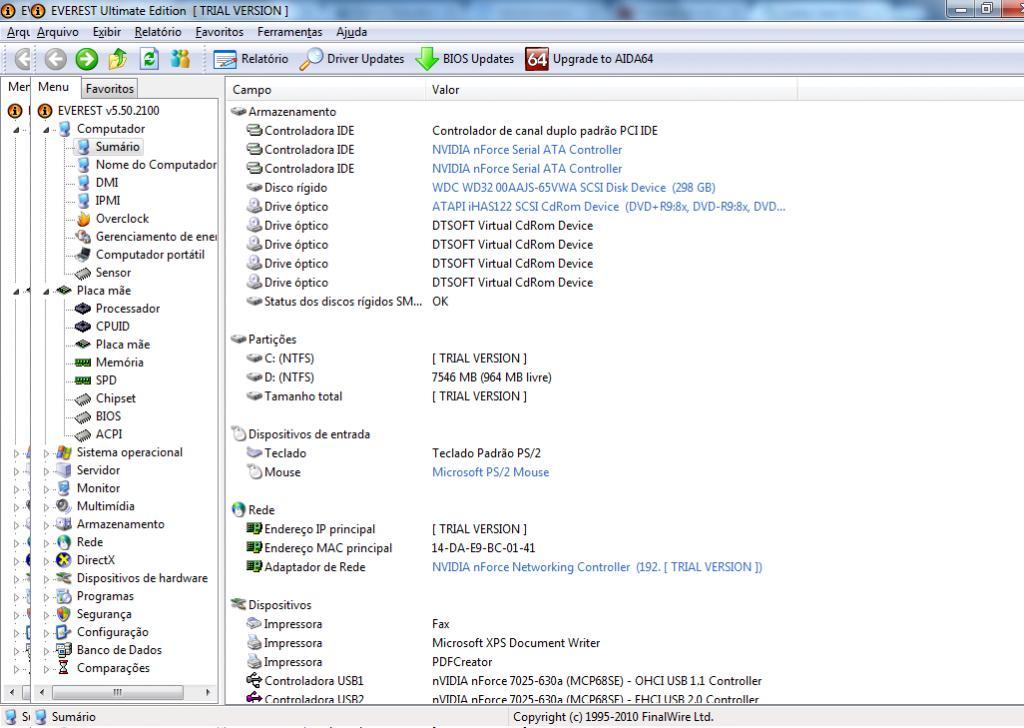Click the green Forward navigation arrow

(x=86, y=59)
